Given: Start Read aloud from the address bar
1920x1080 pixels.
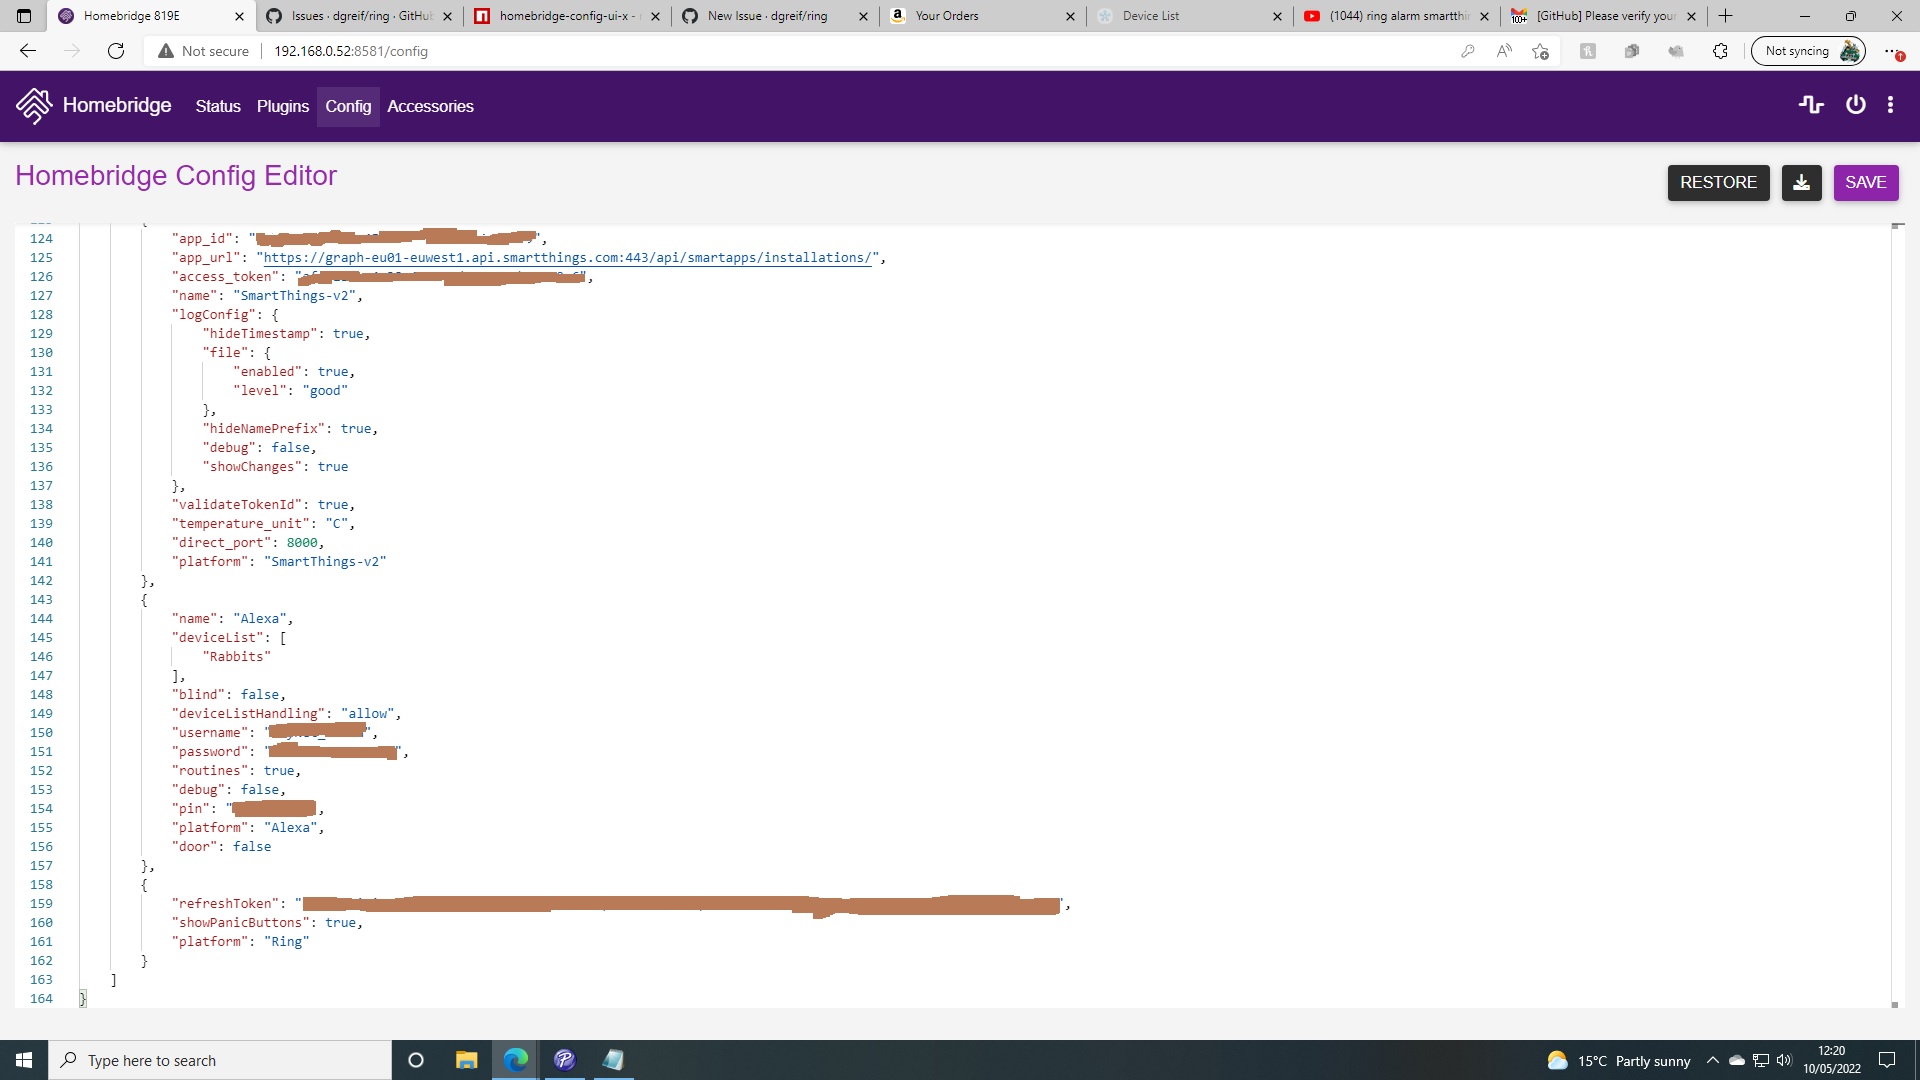Looking at the screenshot, I should pyautogui.click(x=1504, y=51).
